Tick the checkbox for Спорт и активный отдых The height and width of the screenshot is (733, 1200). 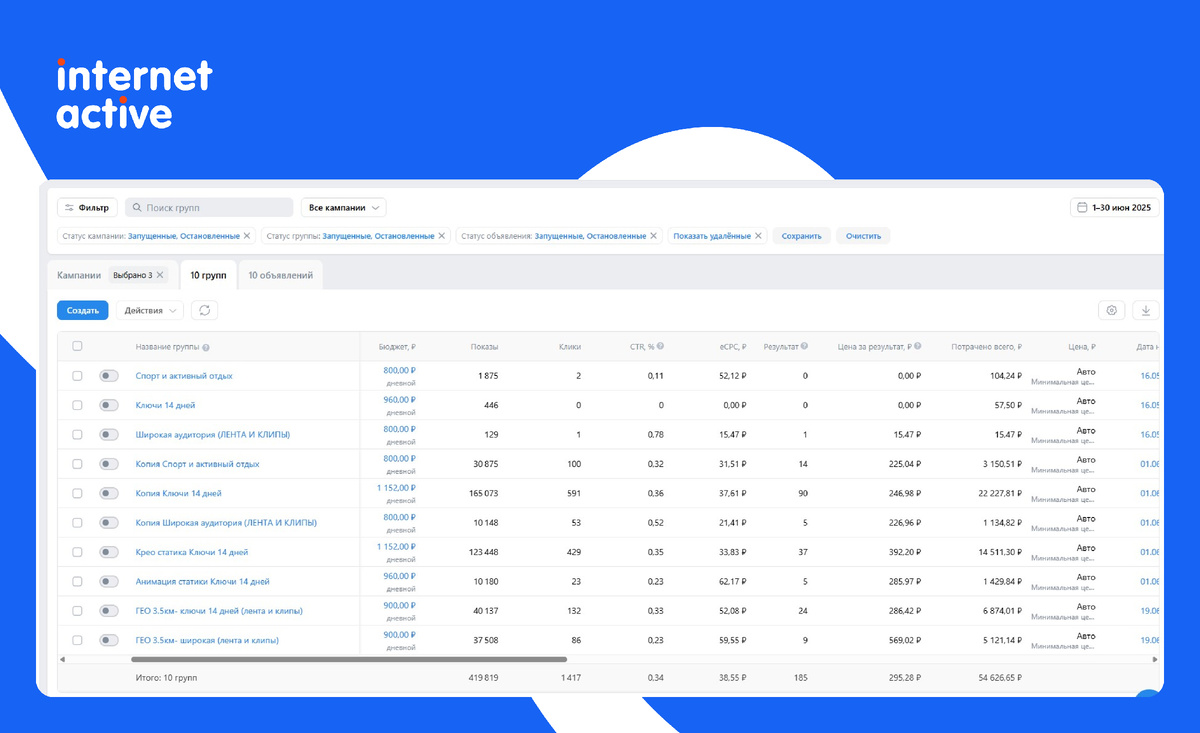click(77, 376)
